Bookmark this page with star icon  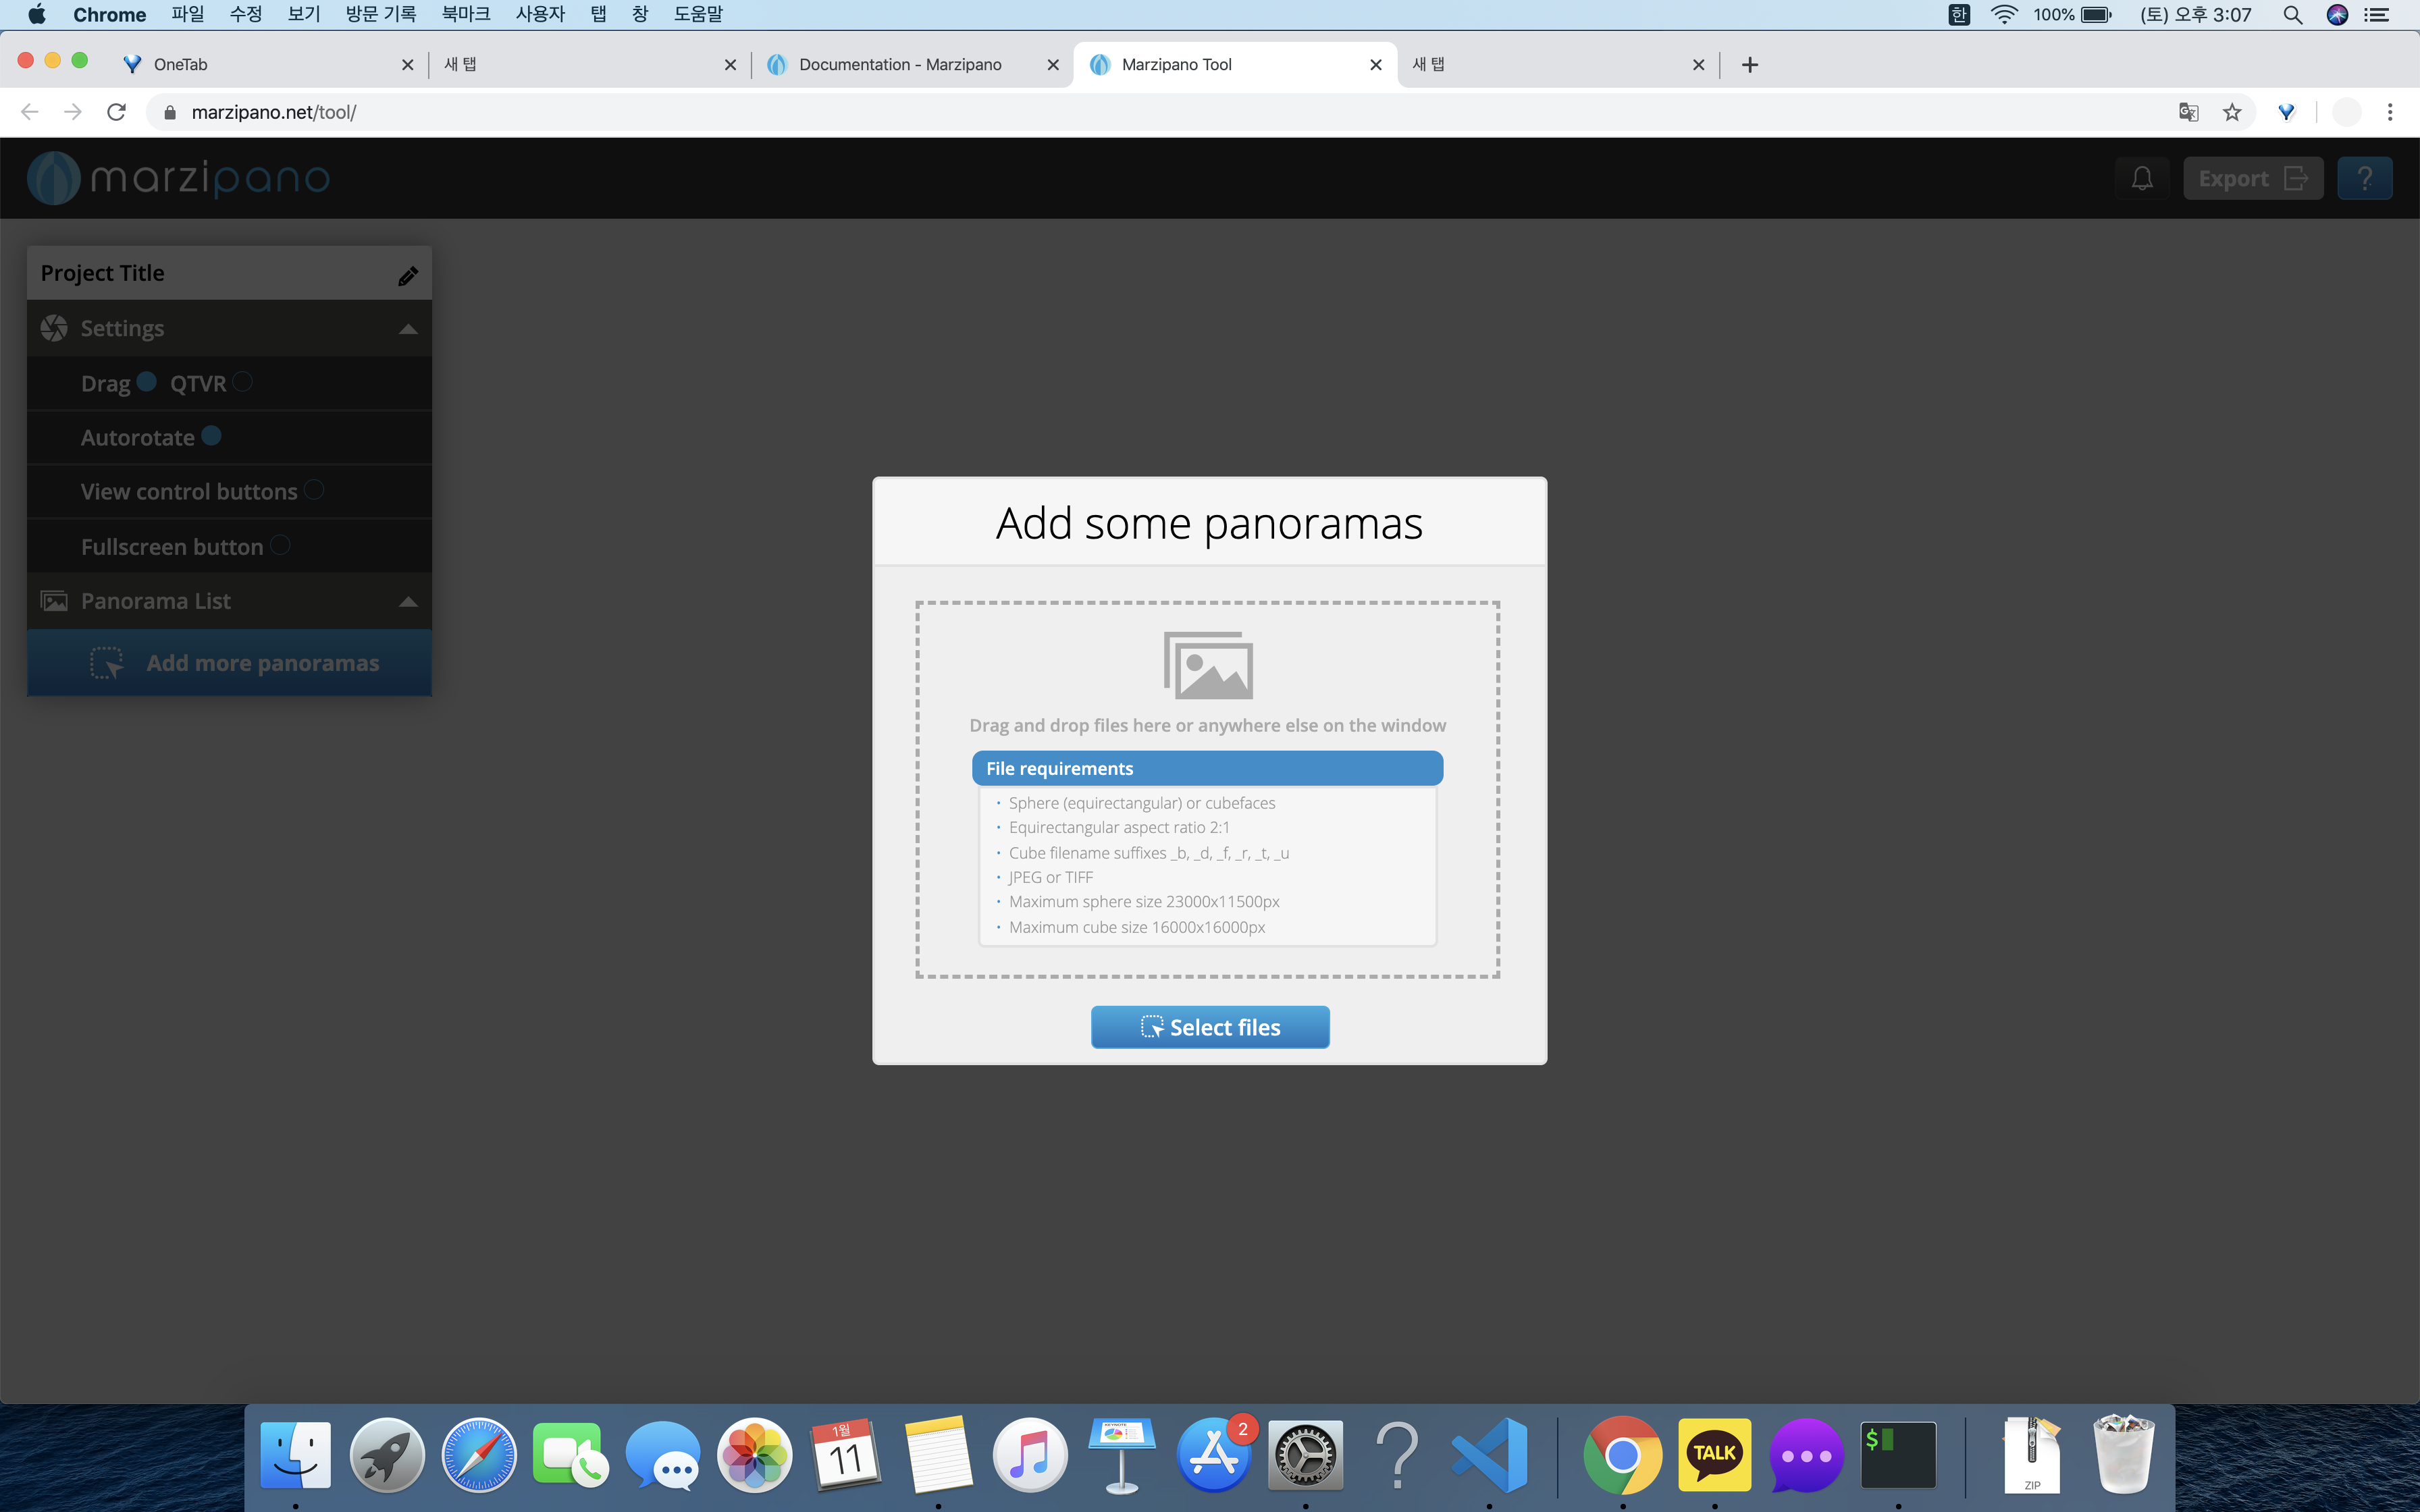click(2232, 112)
